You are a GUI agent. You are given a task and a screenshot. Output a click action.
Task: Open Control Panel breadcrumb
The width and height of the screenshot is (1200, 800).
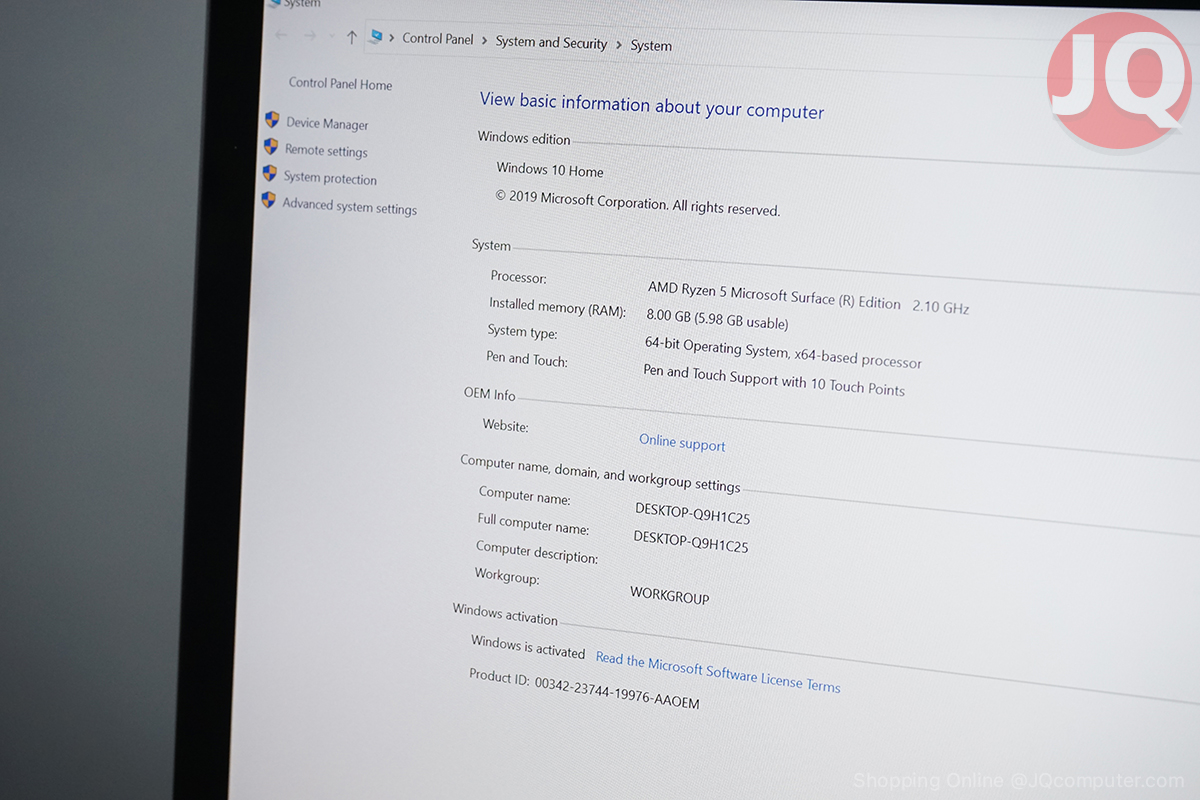[437, 39]
